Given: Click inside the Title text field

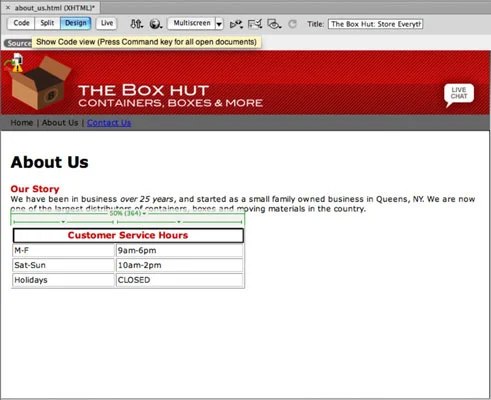Looking at the screenshot, I should pos(376,24).
